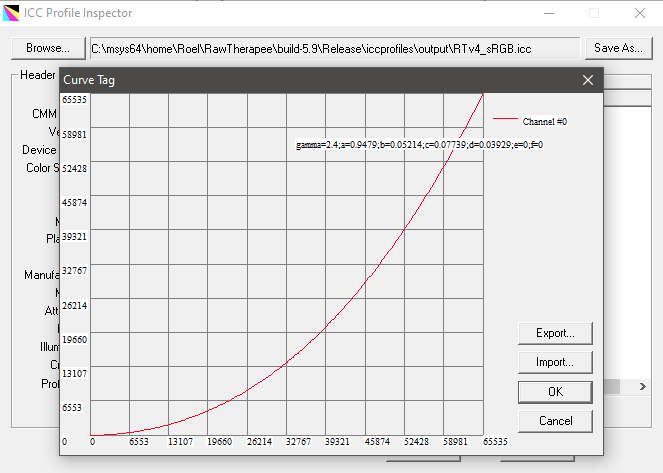Close the Curve Tag dialog

(x=587, y=80)
